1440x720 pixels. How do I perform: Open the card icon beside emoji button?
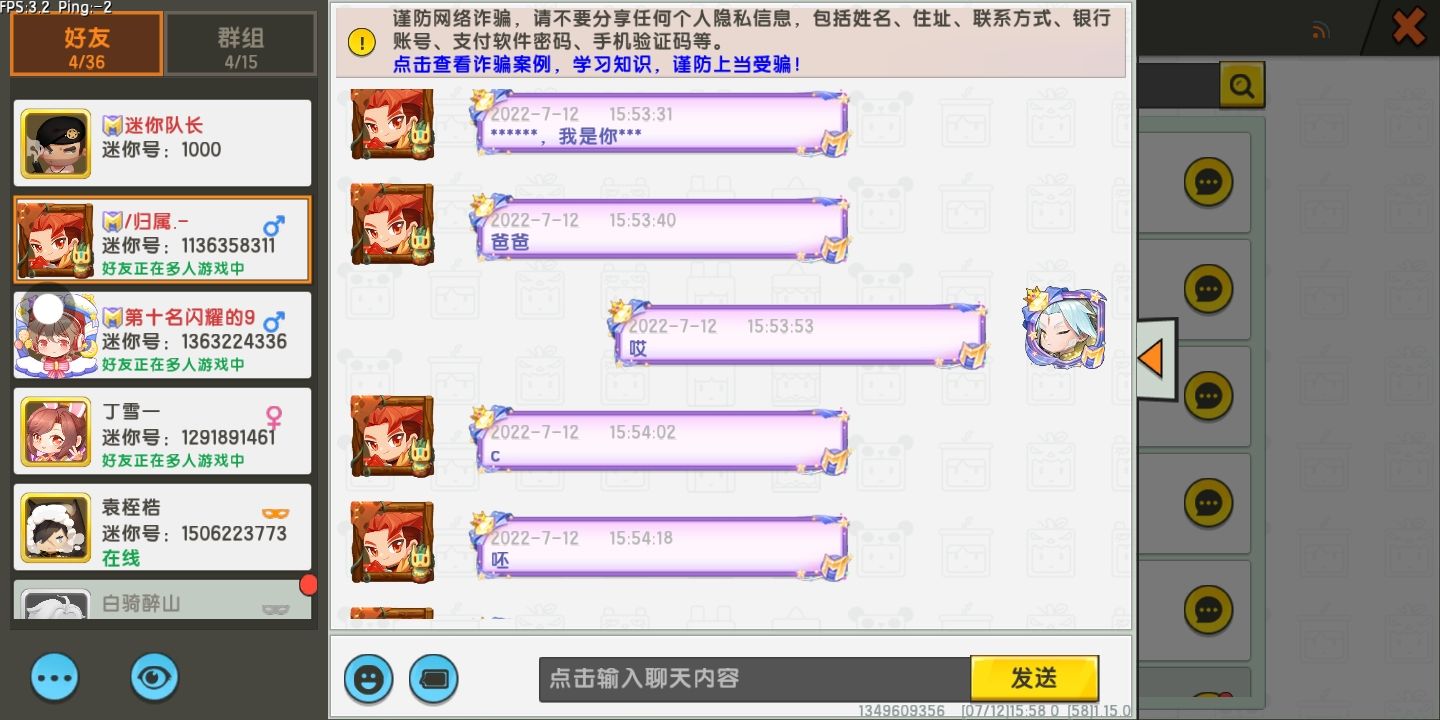434,680
